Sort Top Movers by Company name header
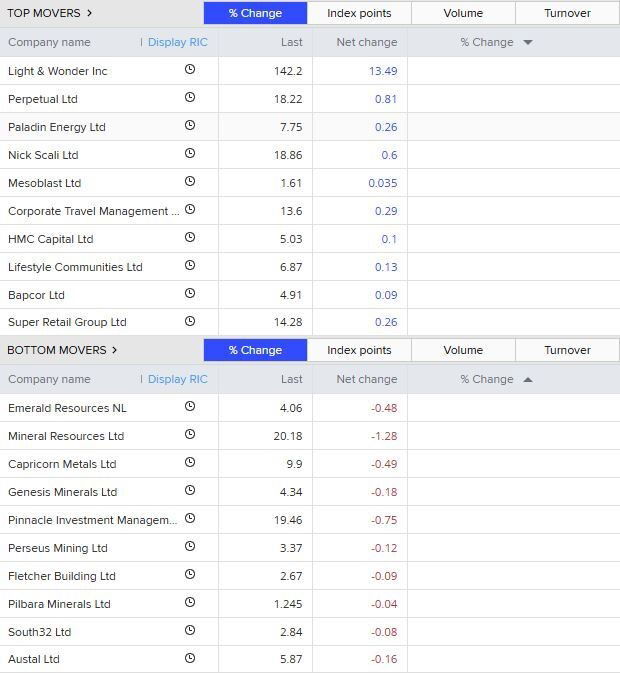Image resolution: width=620 pixels, height=674 pixels. pos(49,42)
